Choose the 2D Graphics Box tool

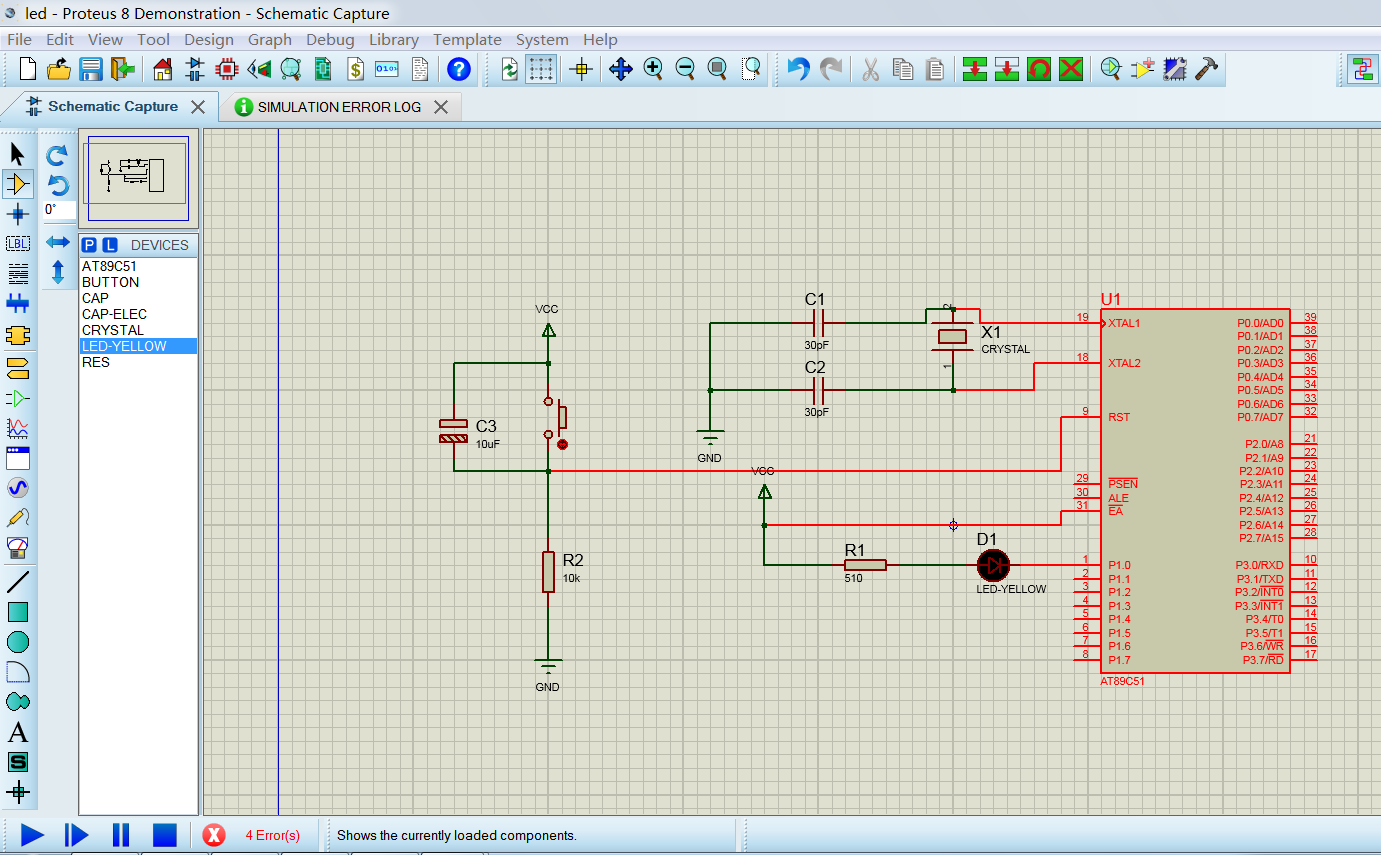[18, 612]
